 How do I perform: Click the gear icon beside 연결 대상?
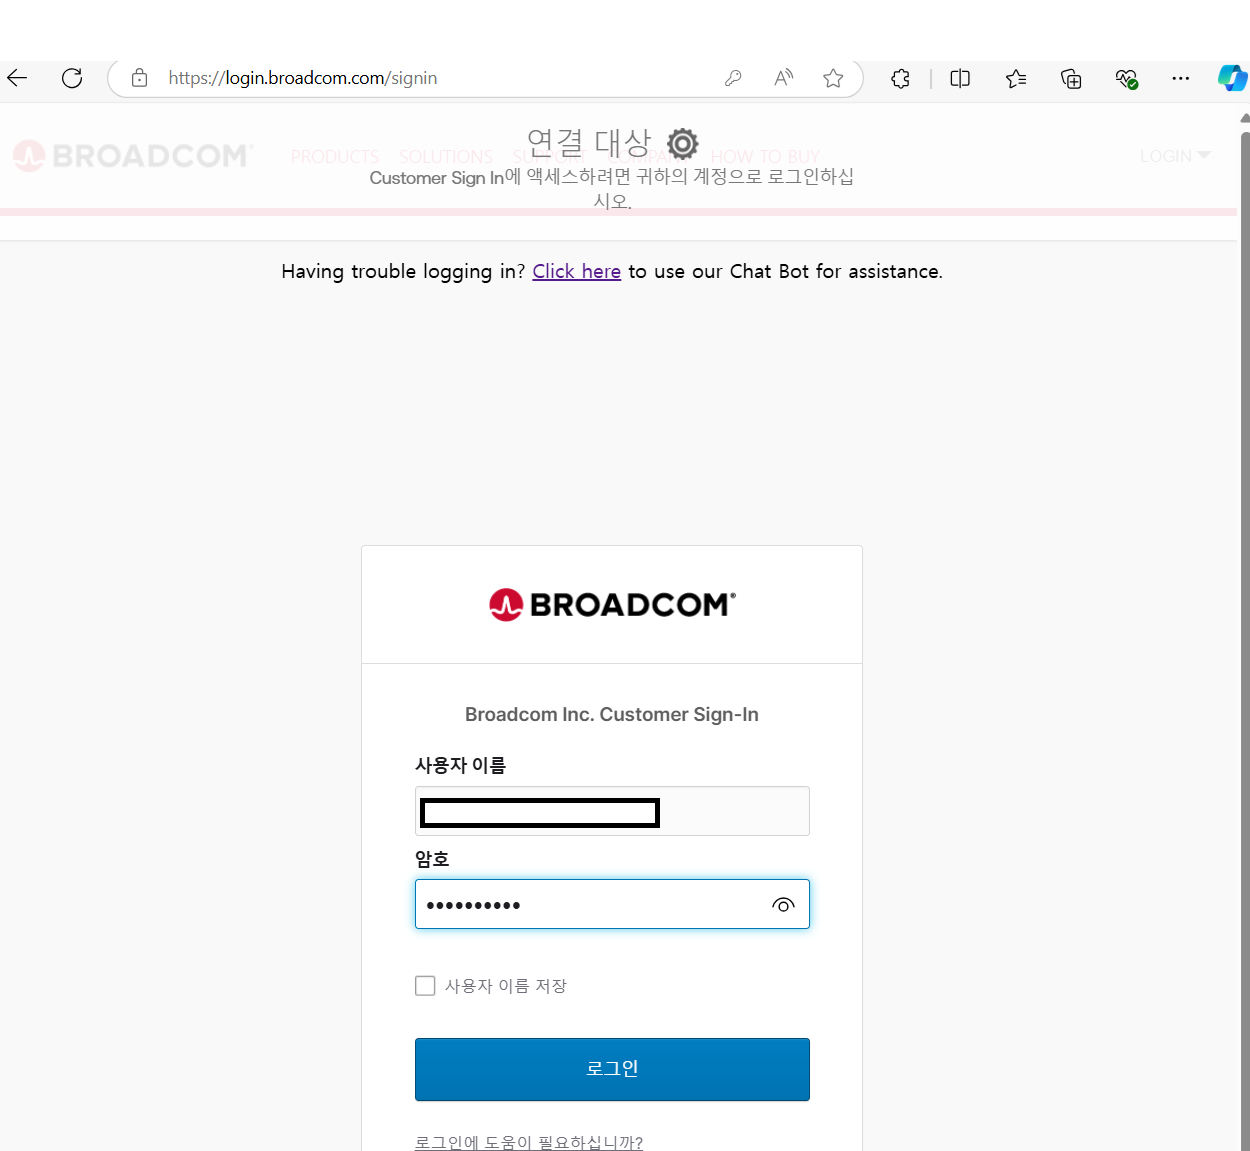683,144
